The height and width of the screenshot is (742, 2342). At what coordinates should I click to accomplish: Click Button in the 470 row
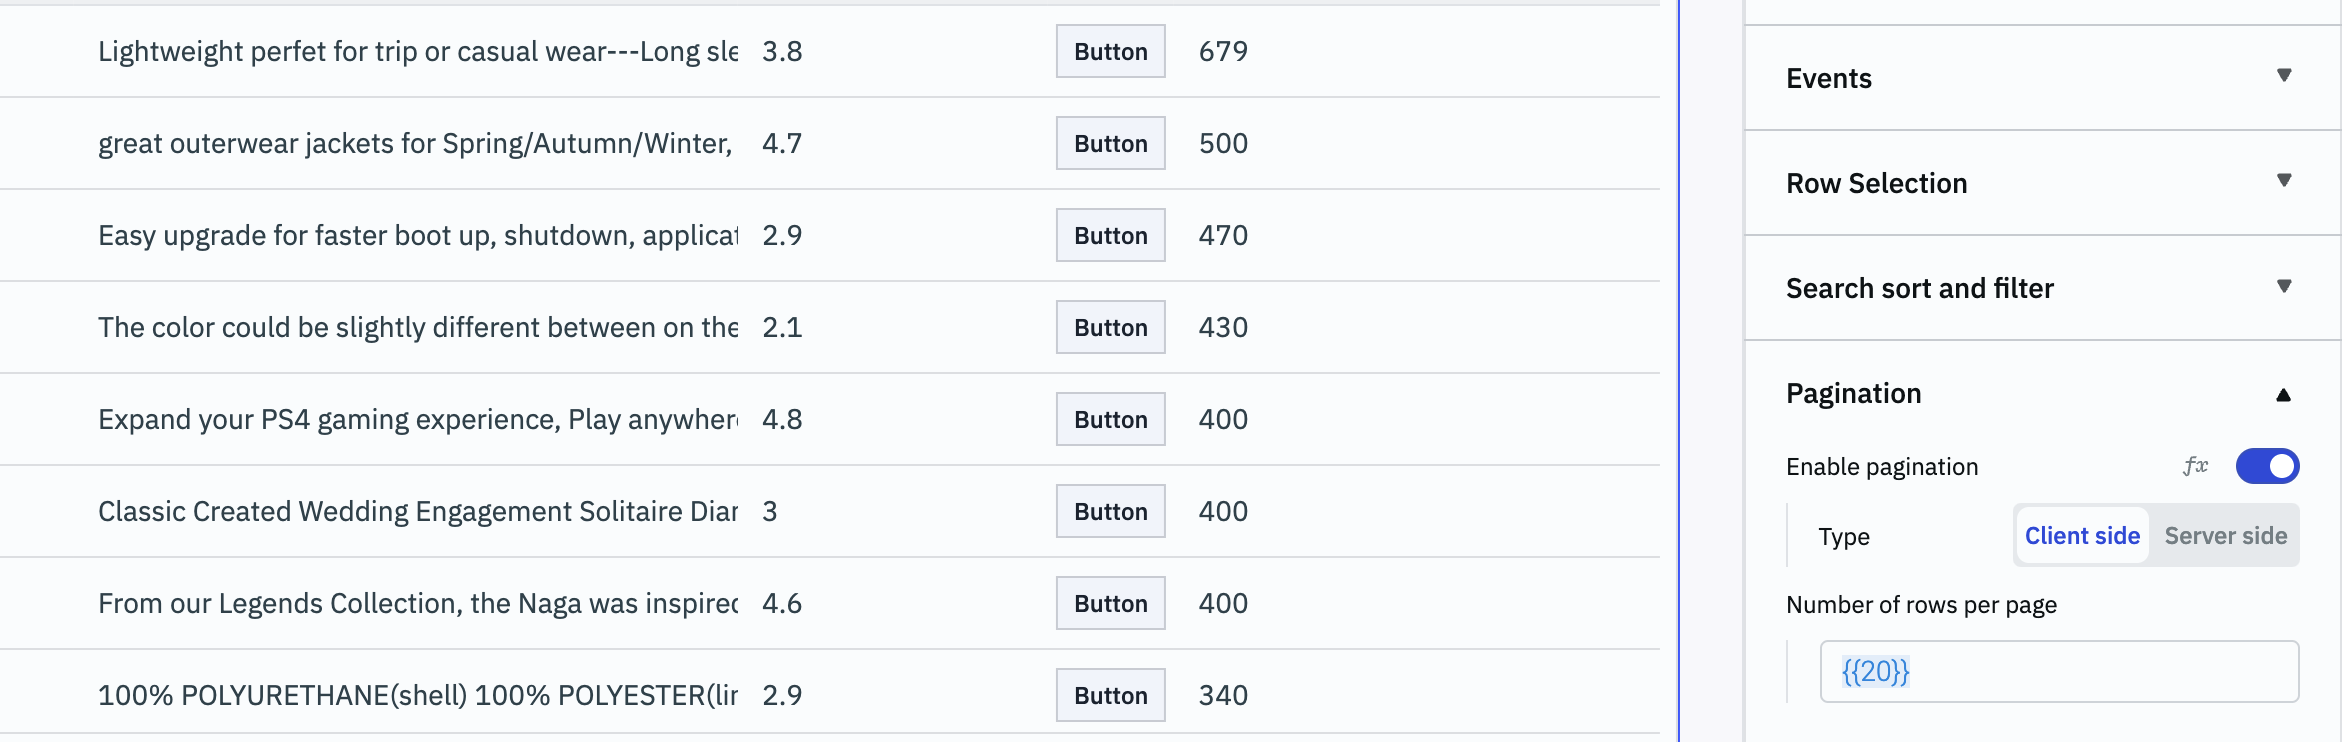(1110, 236)
